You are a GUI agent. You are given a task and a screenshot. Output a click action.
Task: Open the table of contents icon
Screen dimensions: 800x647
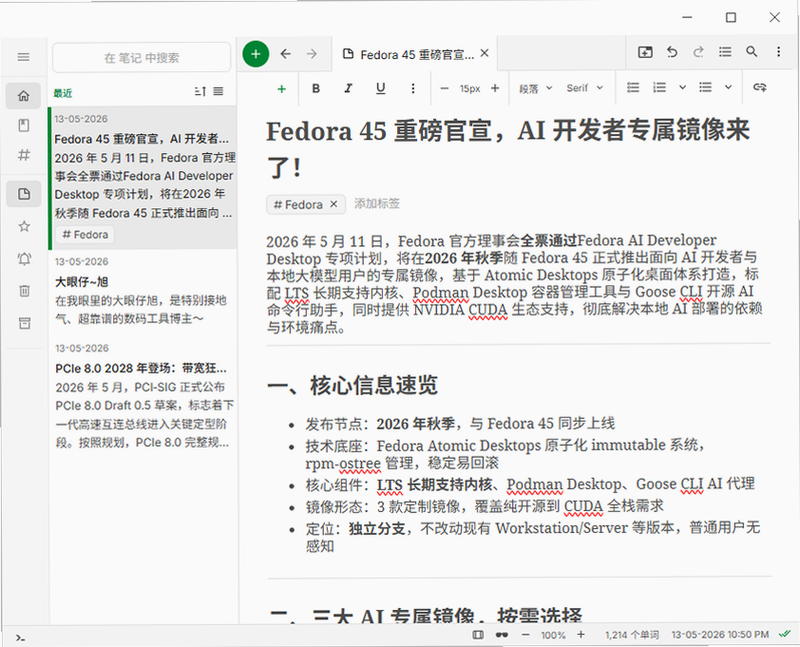pyautogui.click(x=725, y=52)
